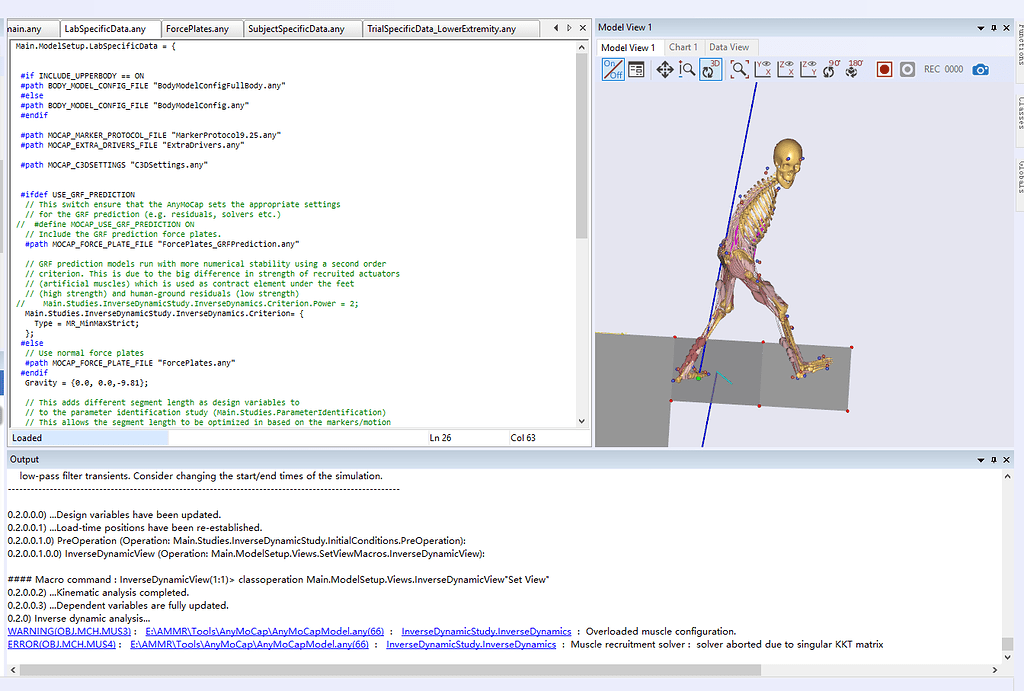Toggle the Model View On/Off button
The image size is (1024, 691).
[612, 69]
